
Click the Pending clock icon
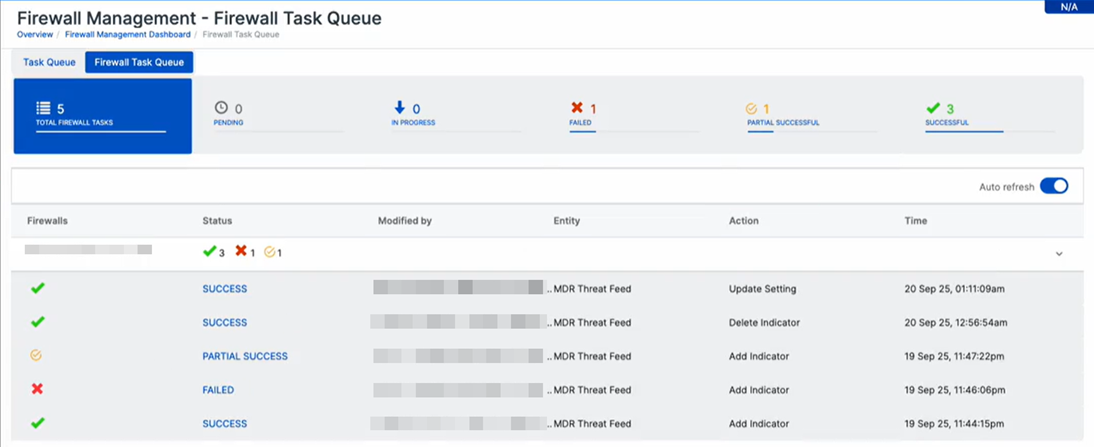[x=221, y=108]
